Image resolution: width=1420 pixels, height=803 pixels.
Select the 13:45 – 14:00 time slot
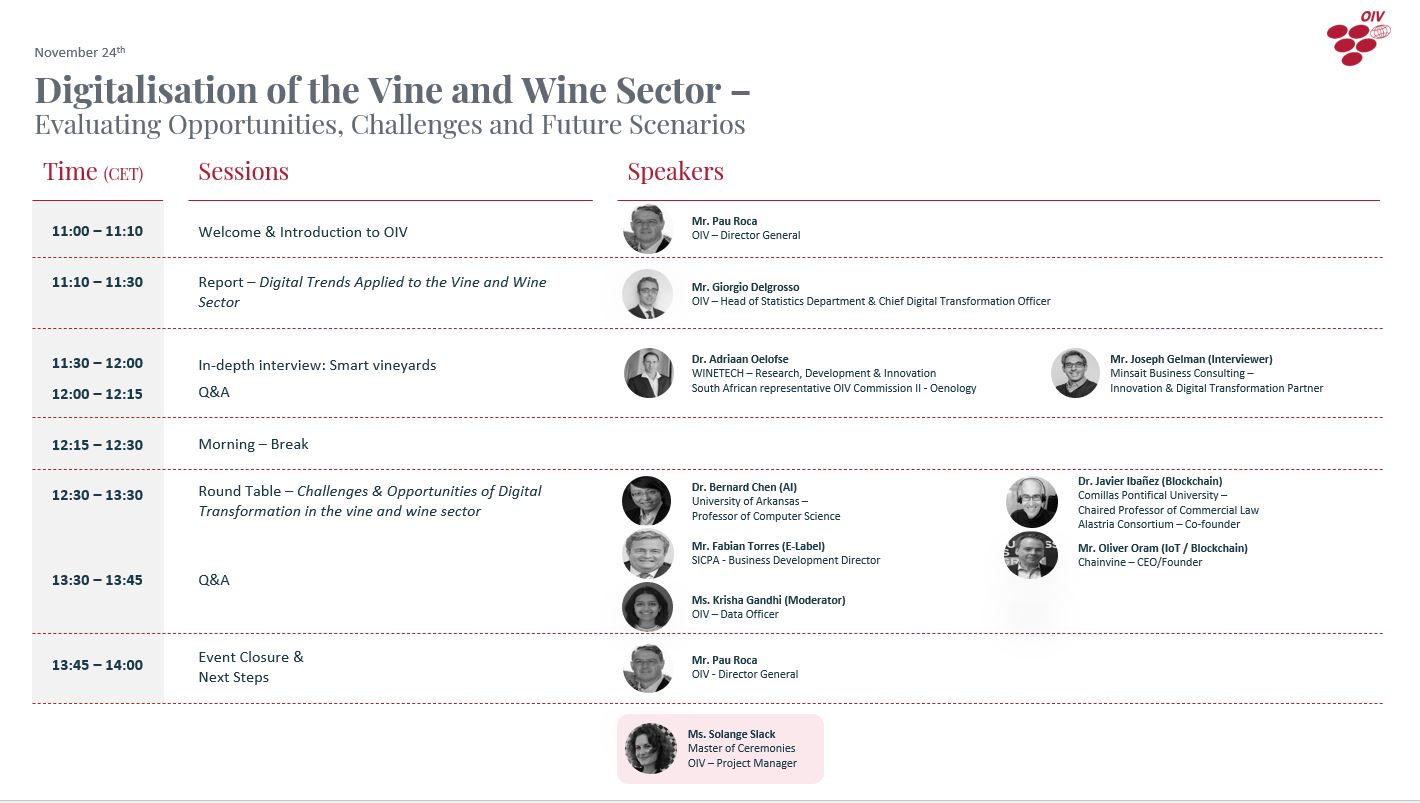pyautogui.click(x=97, y=665)
